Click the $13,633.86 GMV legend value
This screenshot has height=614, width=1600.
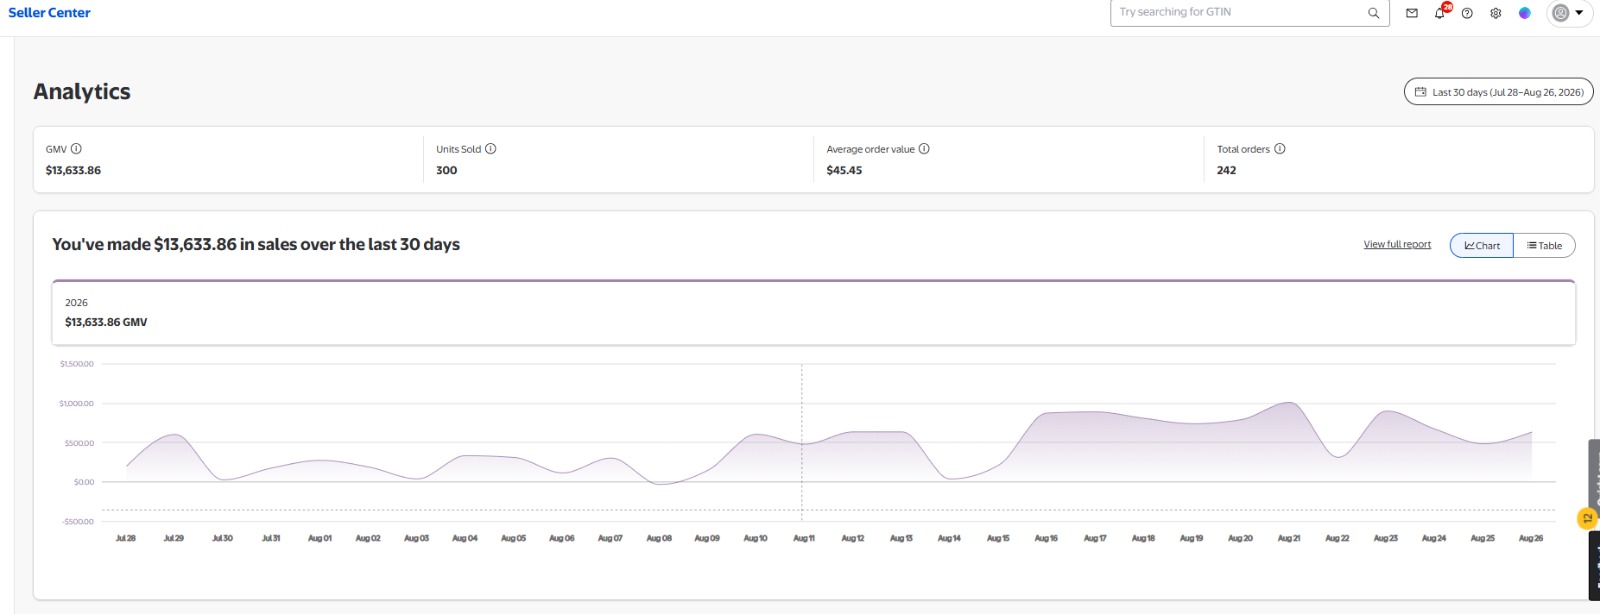(106, 322)
